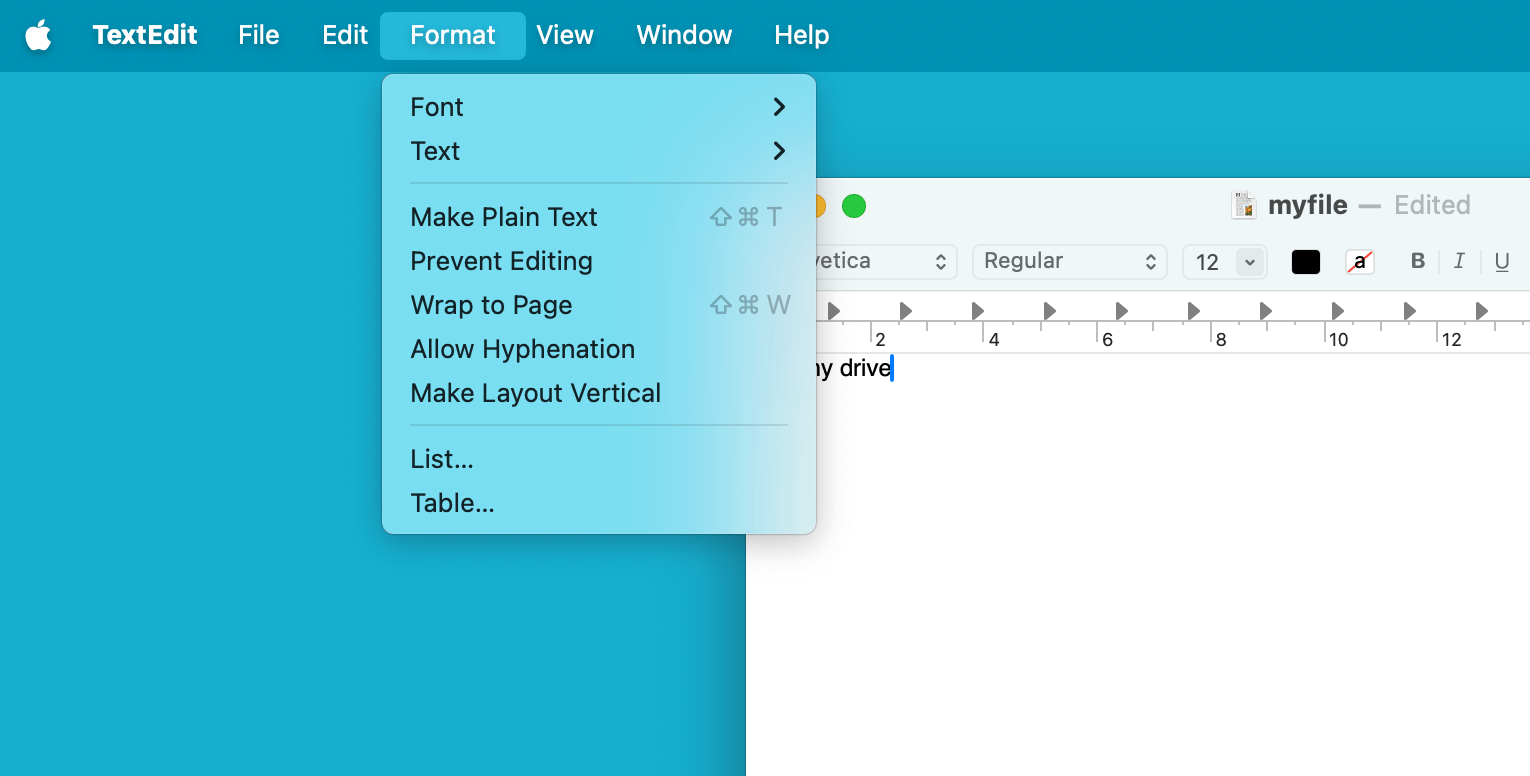Click the myfile document proxy icon
Image resolution: width=1530 pixels, height=776 pixels.
1244,205
